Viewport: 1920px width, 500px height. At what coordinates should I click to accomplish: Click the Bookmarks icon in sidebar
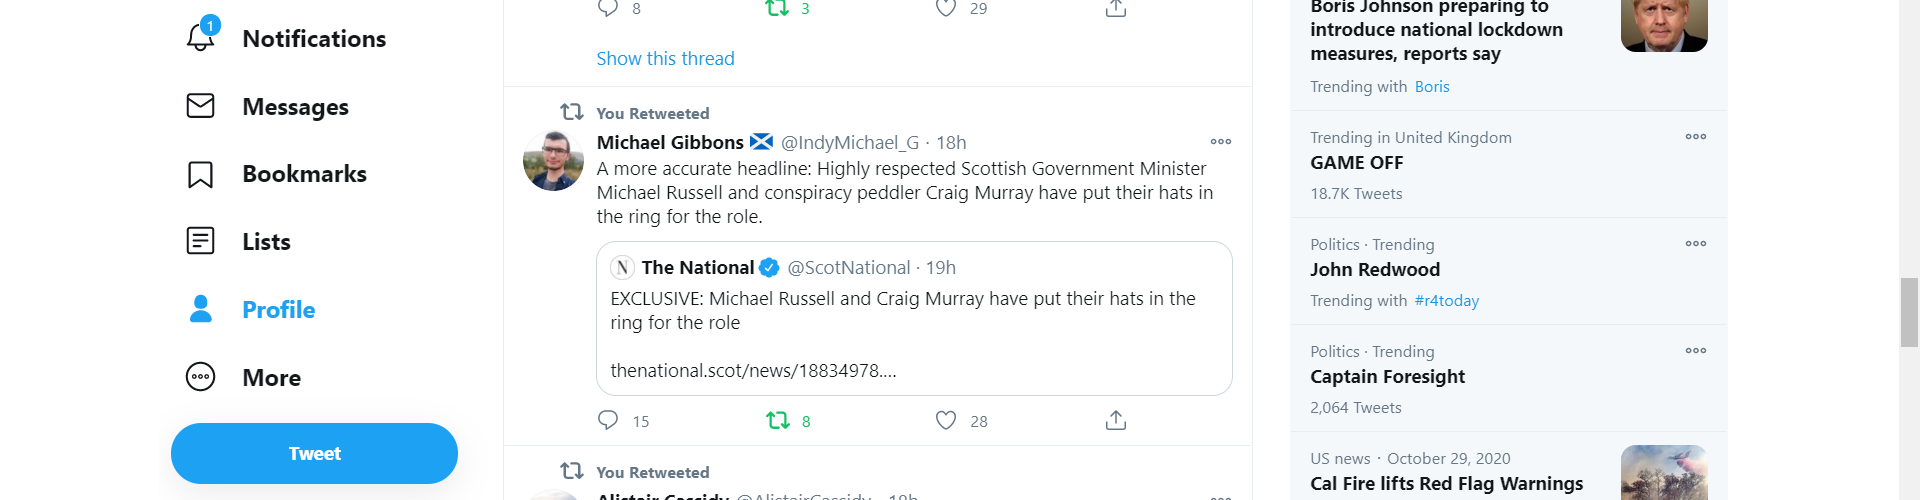tap(201, 174)
